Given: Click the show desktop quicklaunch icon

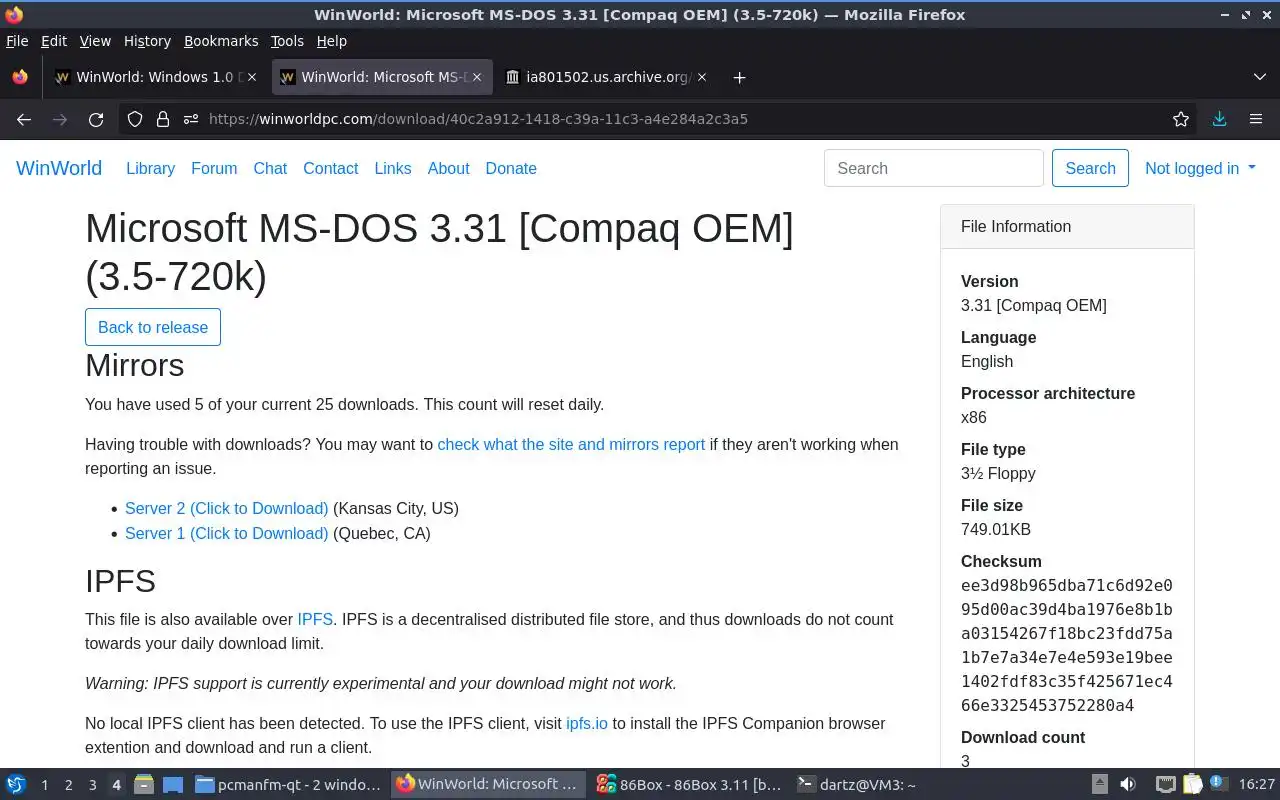Looking at the screenshot, I should click(x=172, y=784).
